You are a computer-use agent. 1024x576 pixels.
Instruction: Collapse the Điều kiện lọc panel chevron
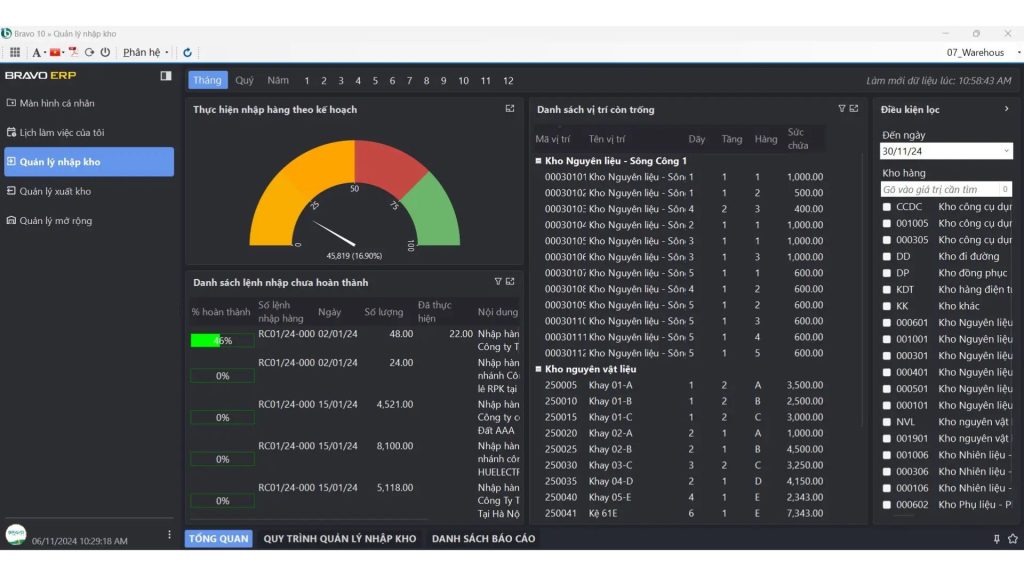(1006, 109)
